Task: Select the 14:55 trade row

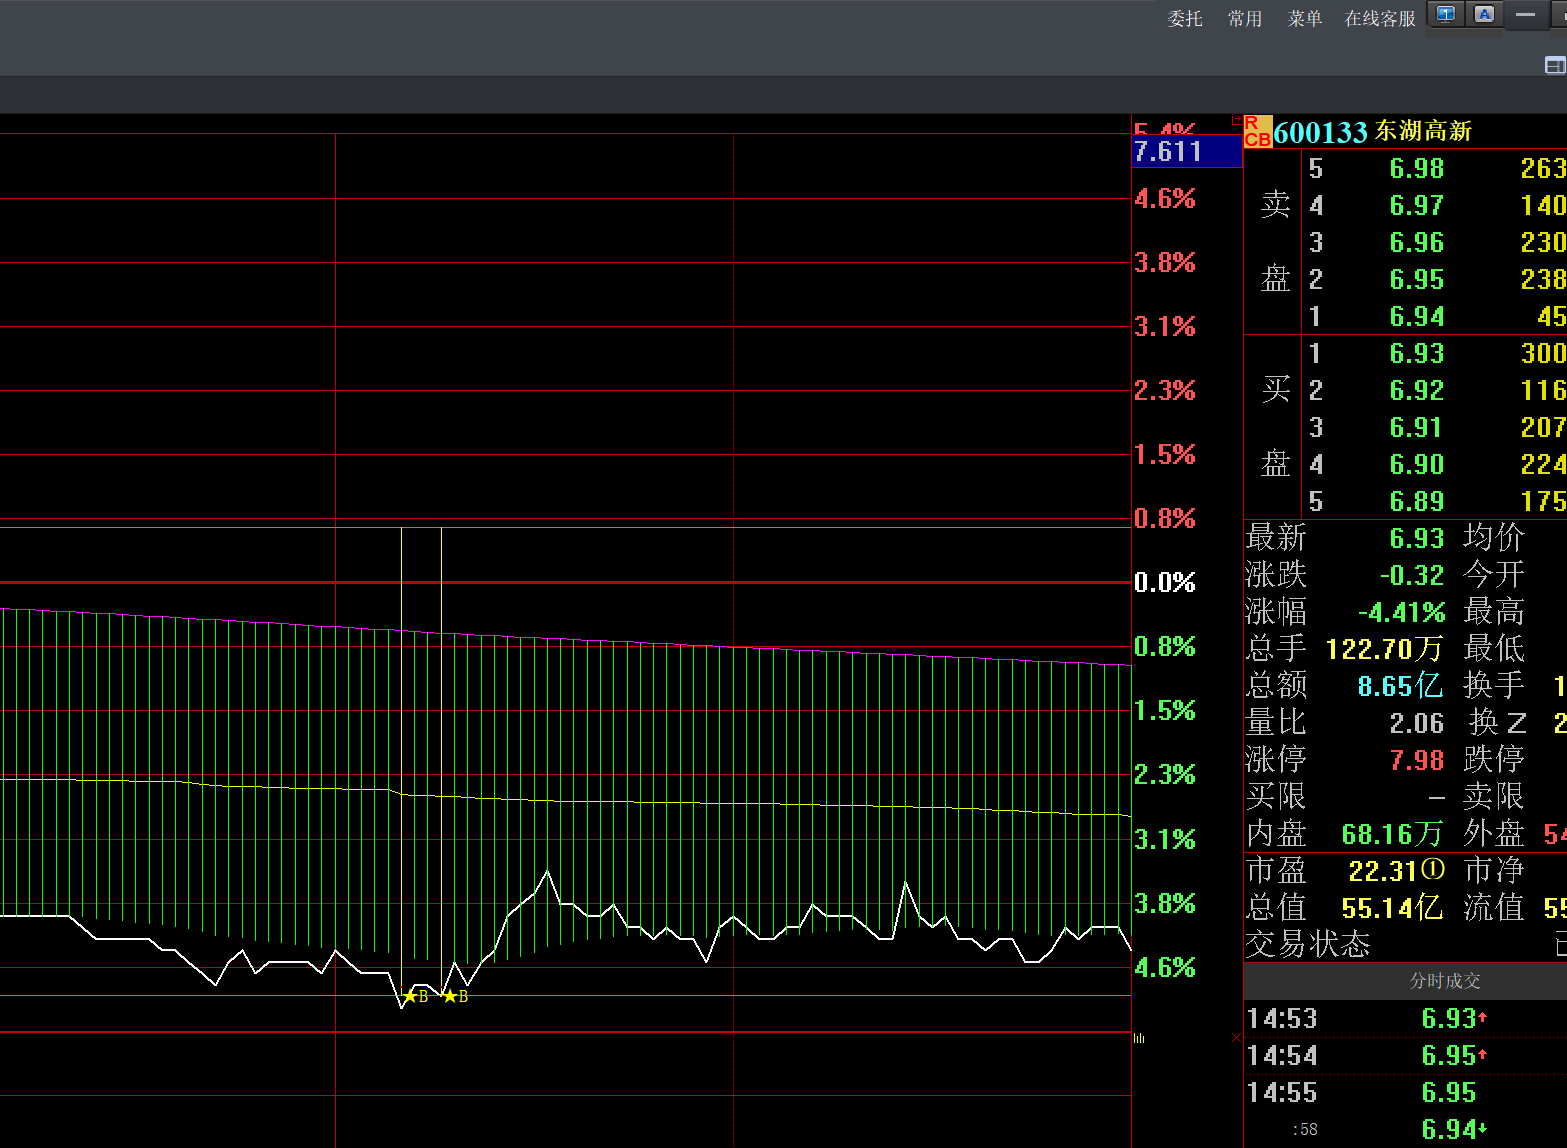Action: point(1405,1093)
